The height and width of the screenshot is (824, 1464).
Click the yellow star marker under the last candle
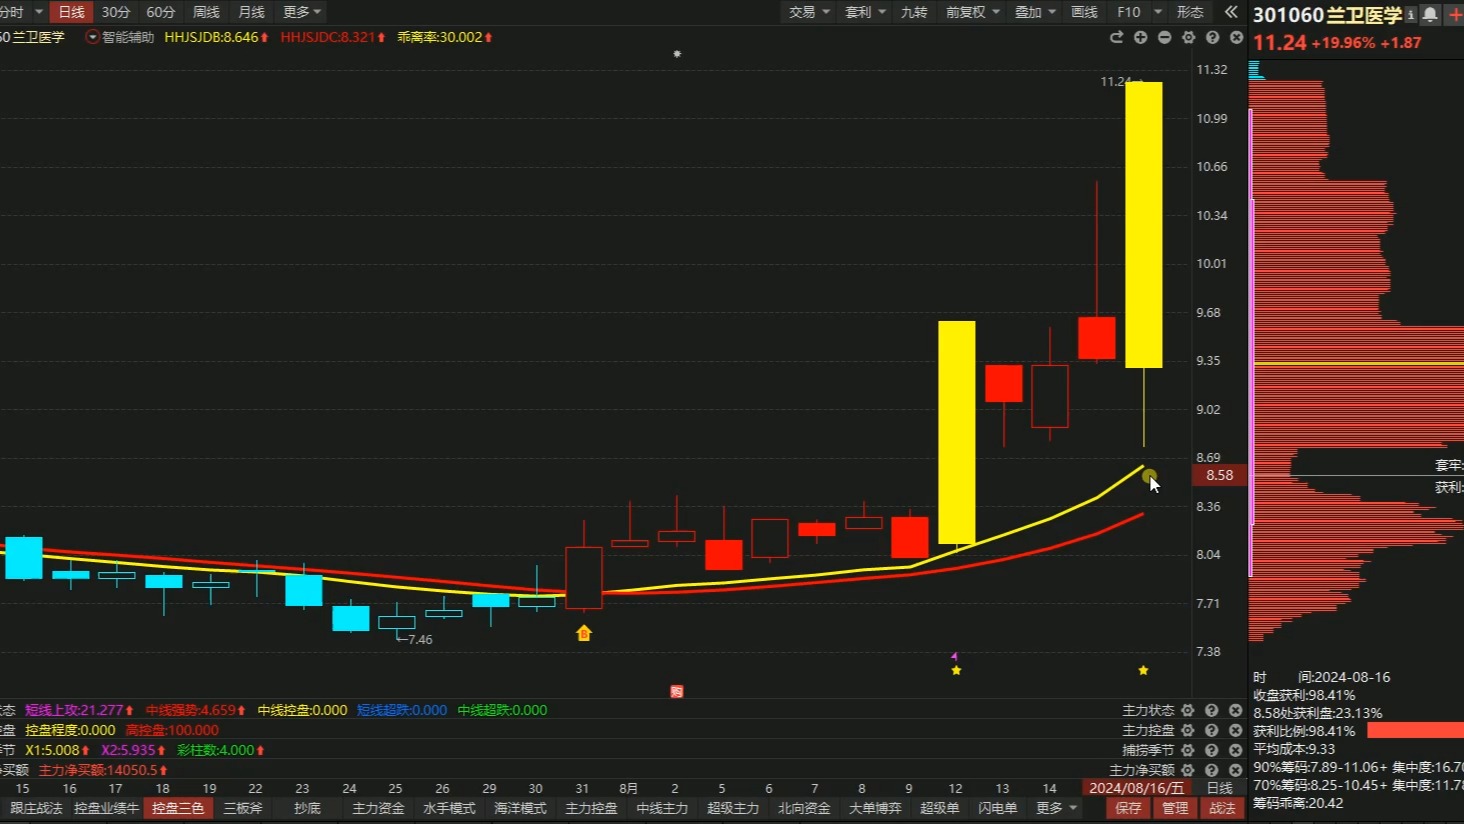(x=1143, y=670)
